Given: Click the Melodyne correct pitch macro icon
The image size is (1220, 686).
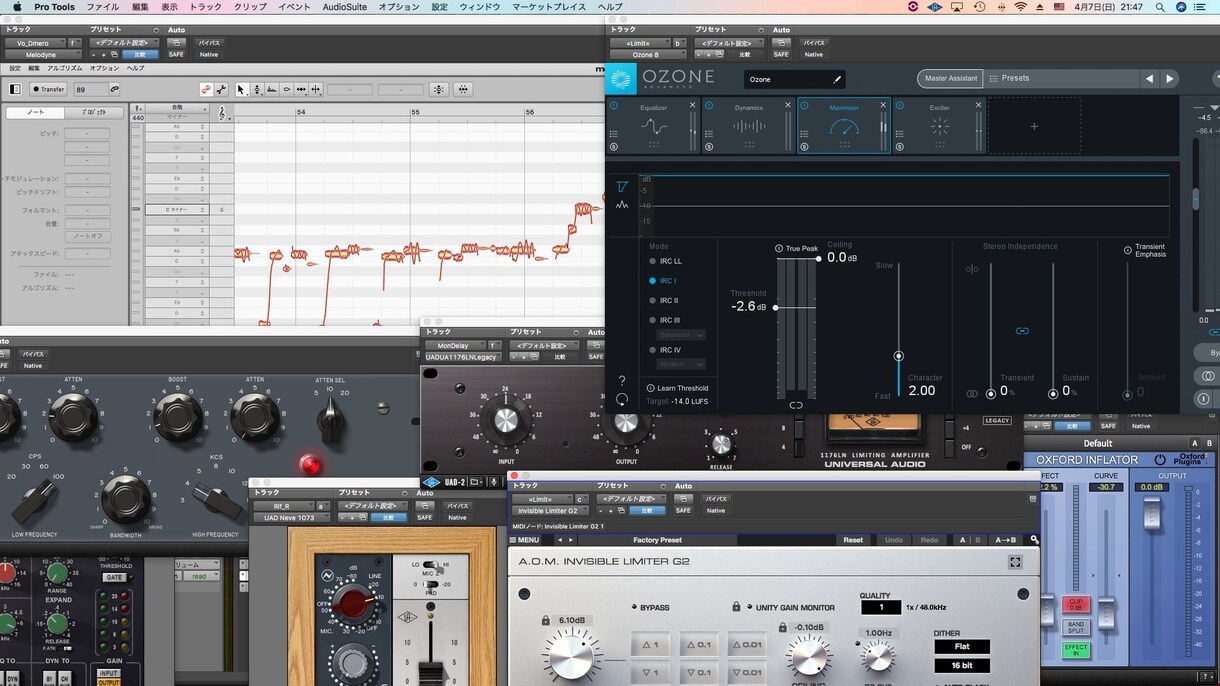Looking at the screenshot, I should click(x=438, y=89).
